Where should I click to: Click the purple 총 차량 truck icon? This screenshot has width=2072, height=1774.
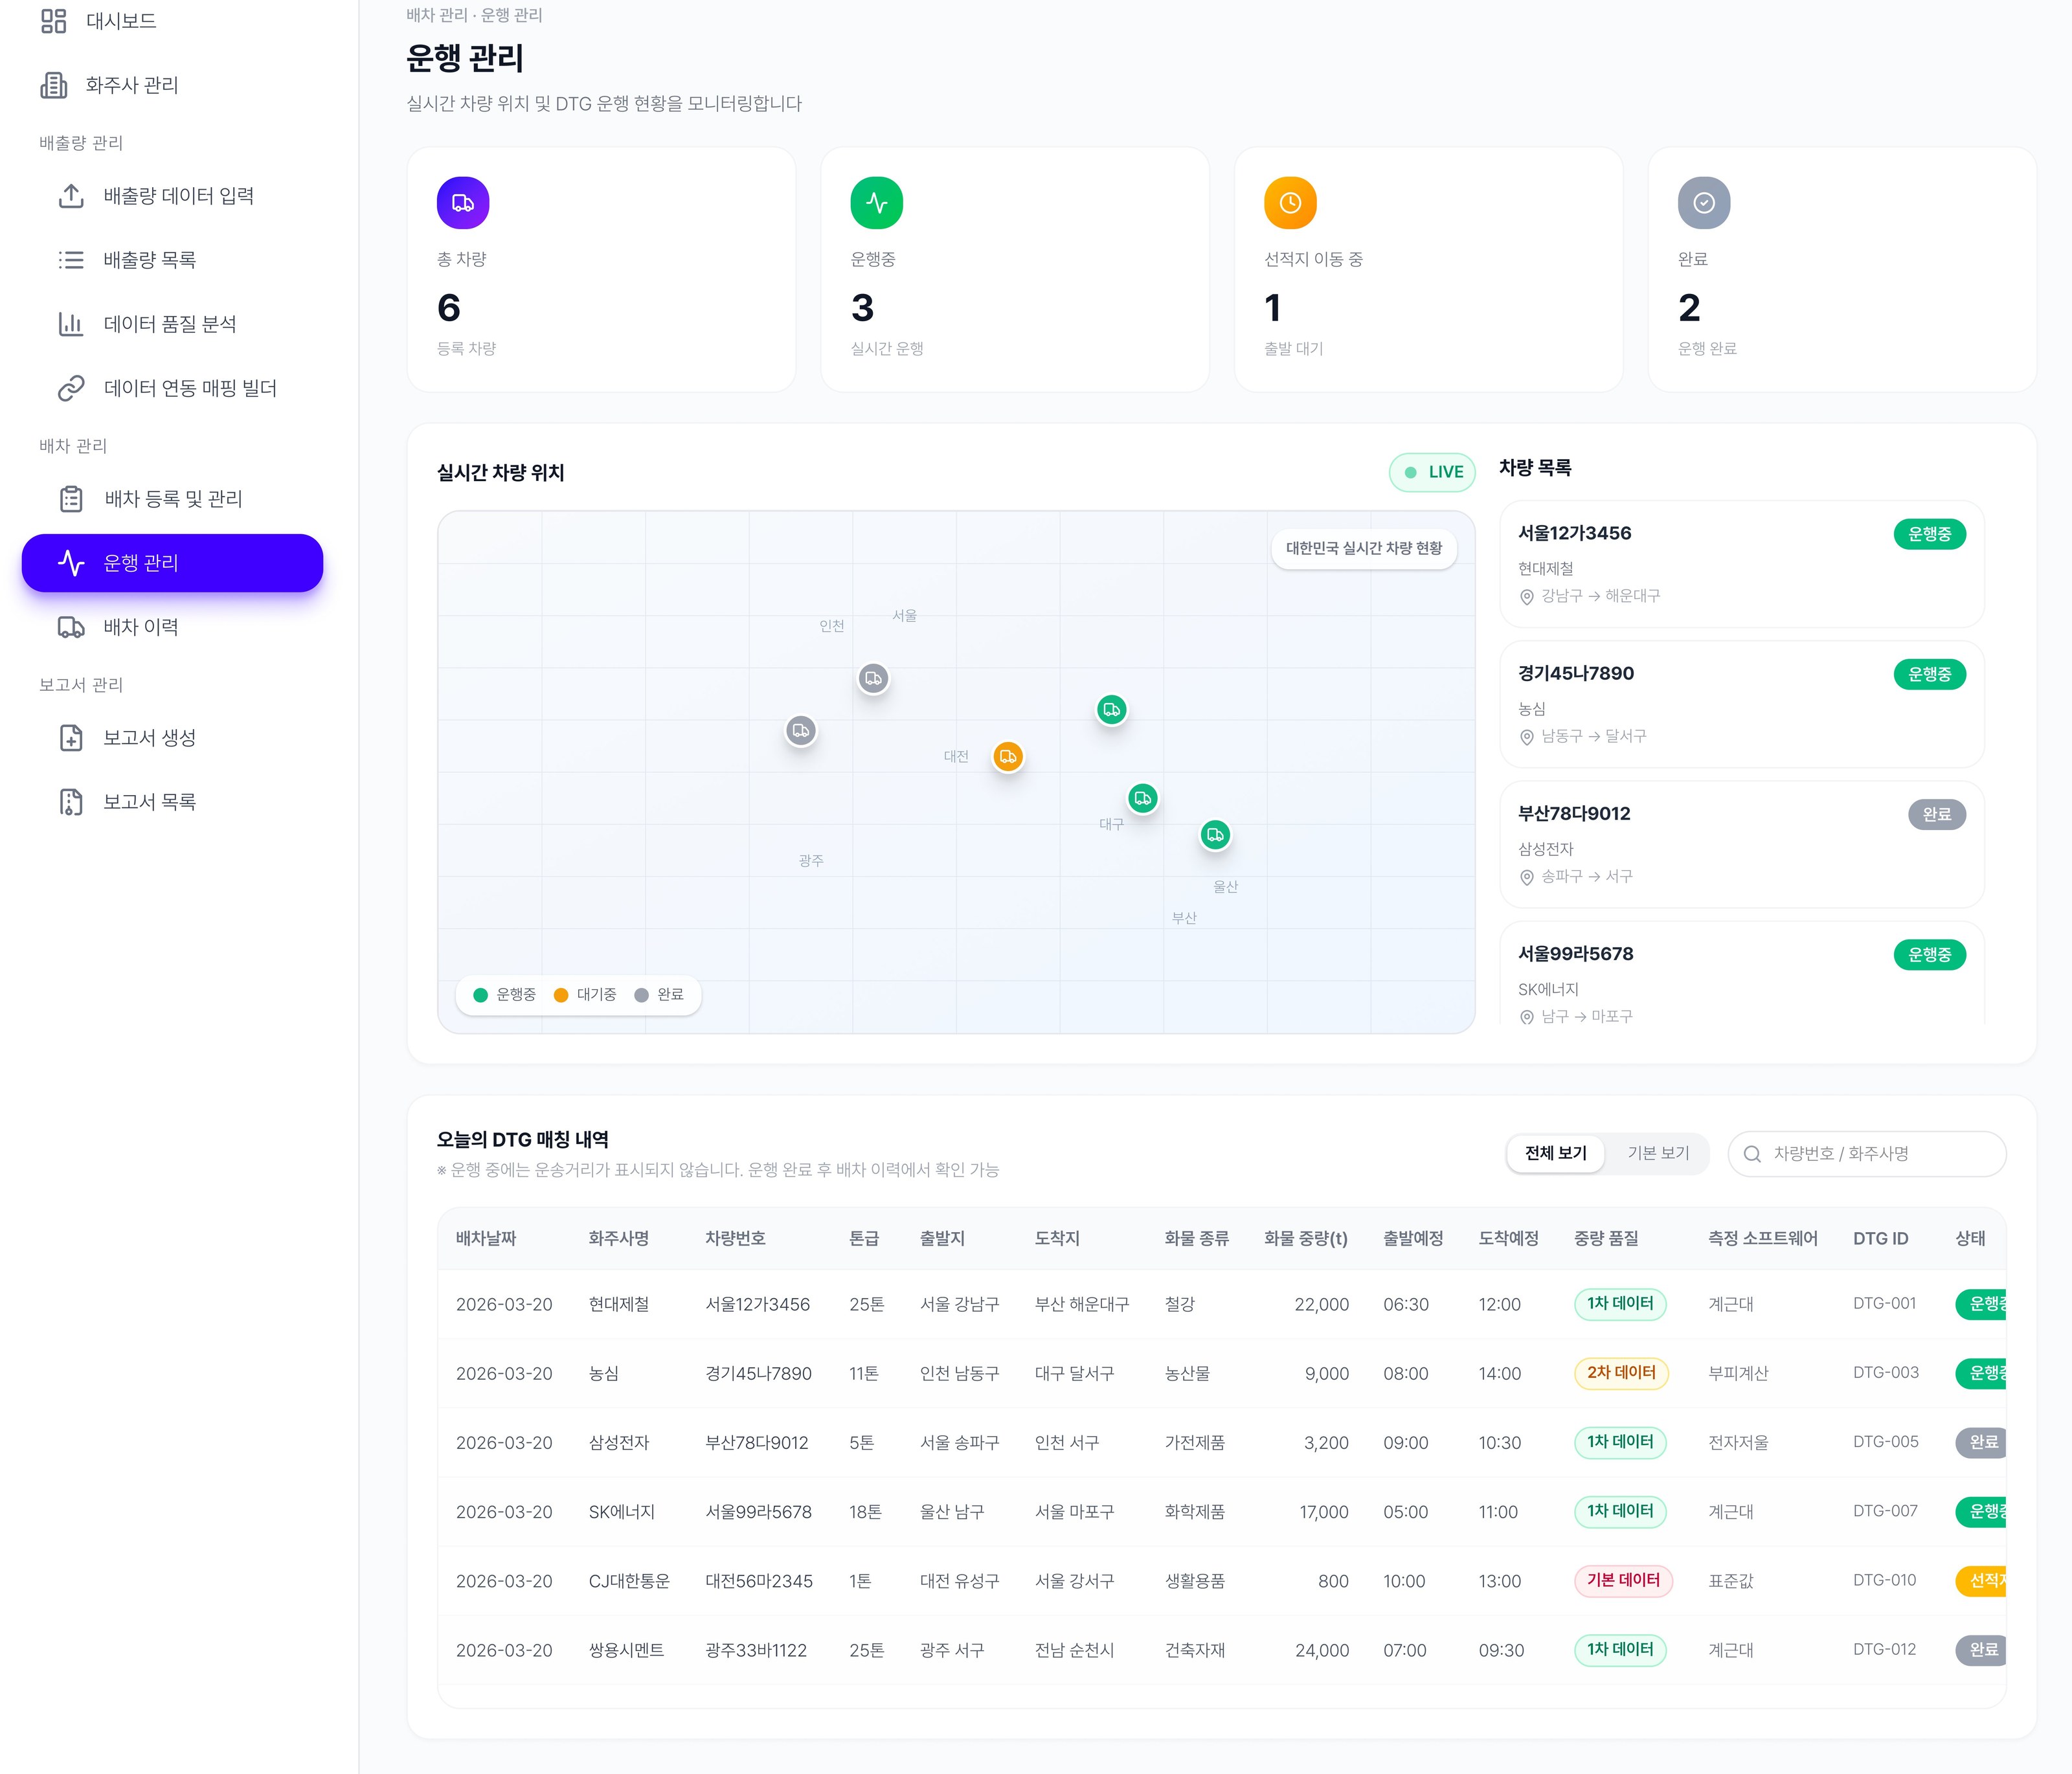click(x=463, y=203)
